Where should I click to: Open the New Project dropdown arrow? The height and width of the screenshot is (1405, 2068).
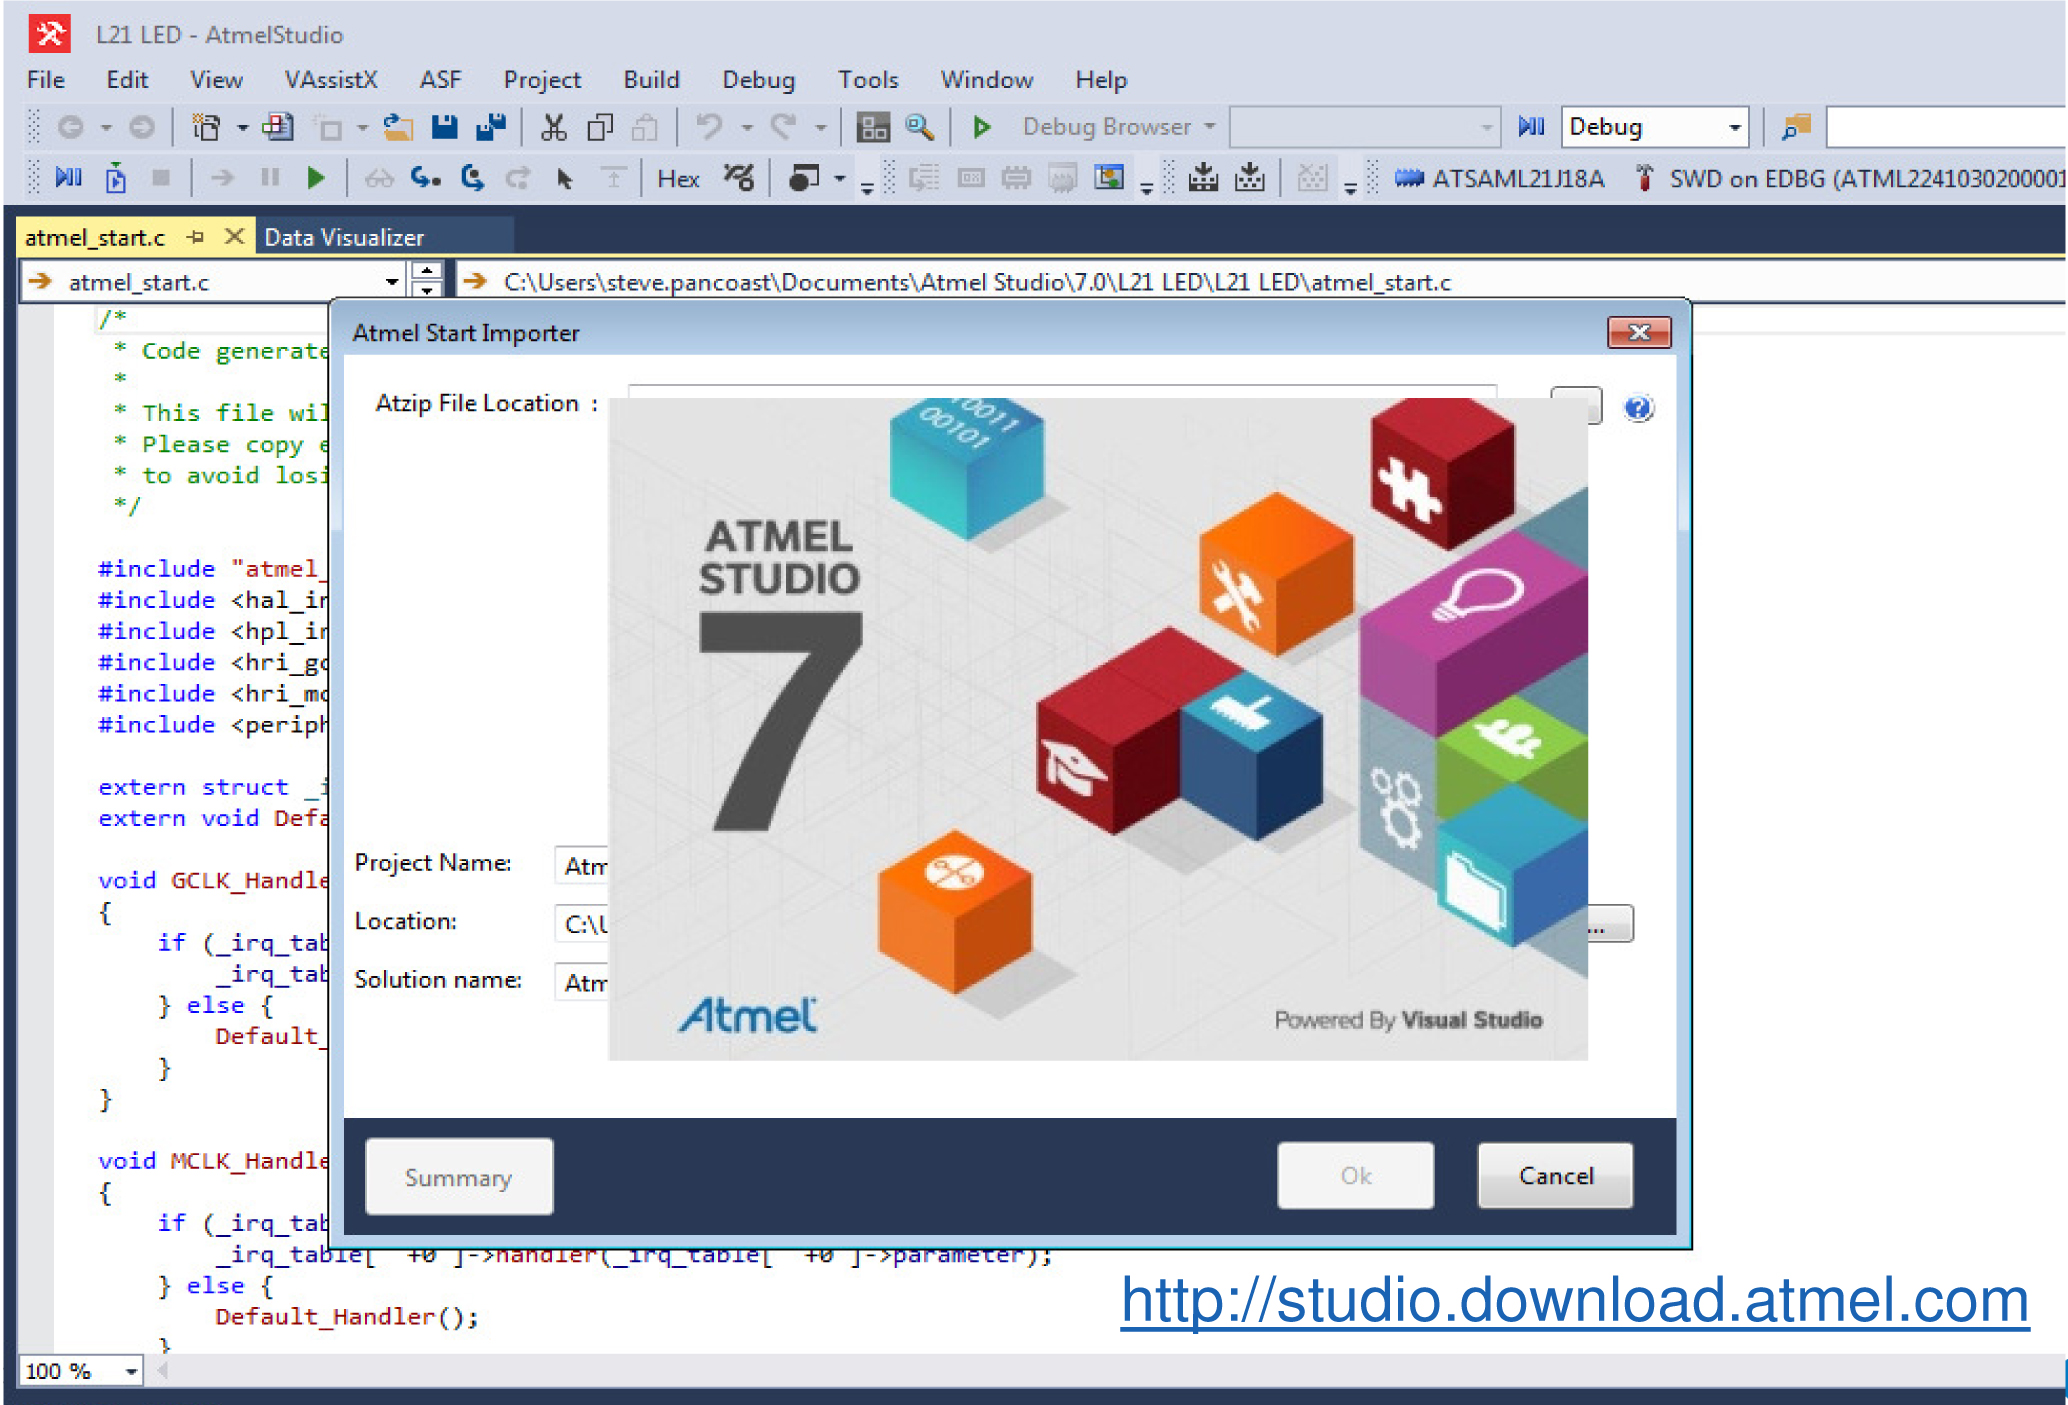242,128
